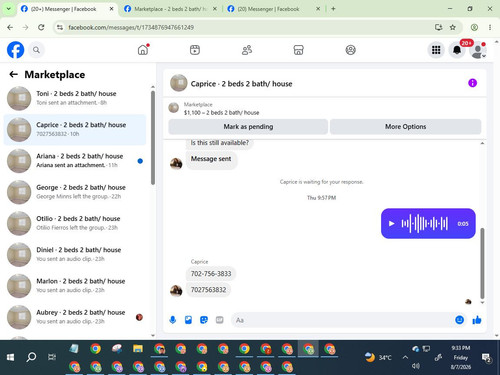Open the Friends icon in the top bar
The image size is (500, 375).
[247, 50]
